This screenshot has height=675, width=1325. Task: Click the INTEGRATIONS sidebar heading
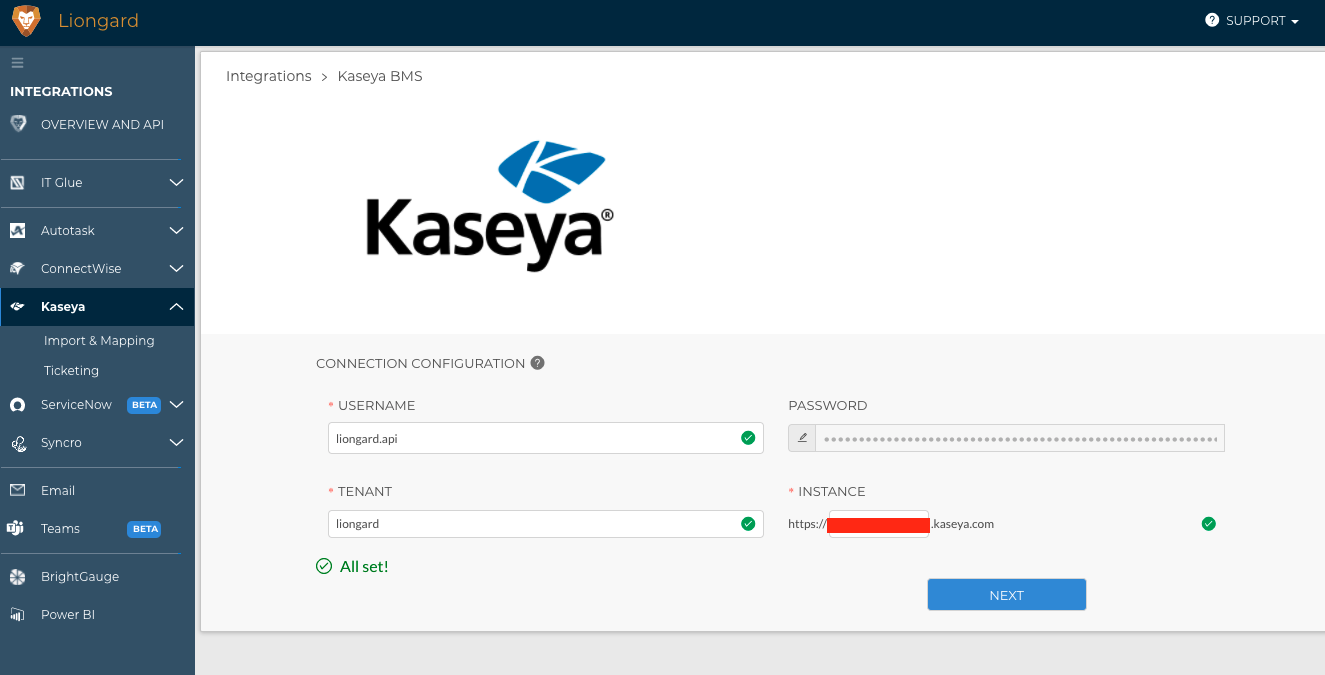coord(61,91)
